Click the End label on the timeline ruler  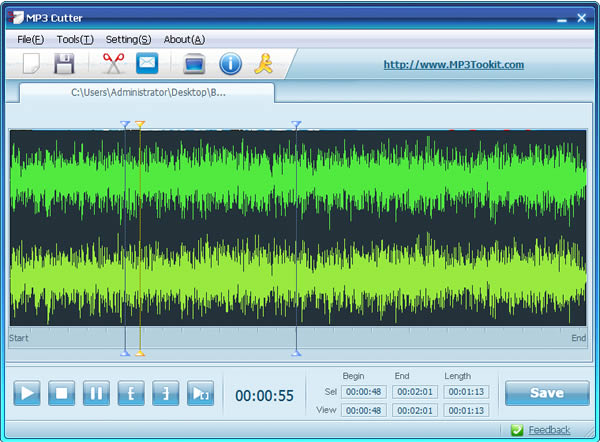579,338
